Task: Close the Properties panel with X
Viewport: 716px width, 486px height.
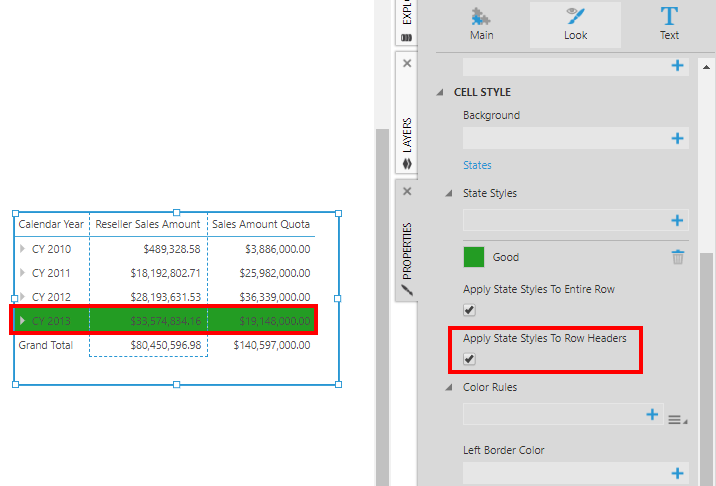Action: click(x=407, y=191)
